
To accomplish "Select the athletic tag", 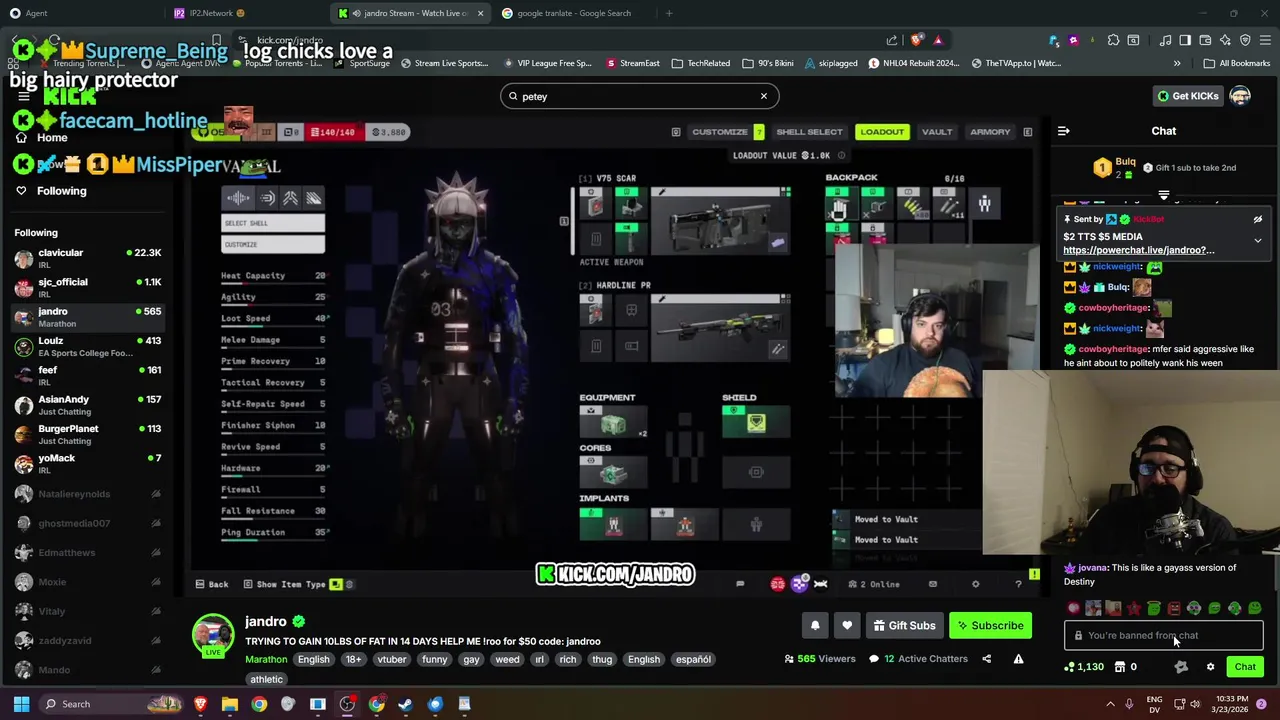I will 266,679.
